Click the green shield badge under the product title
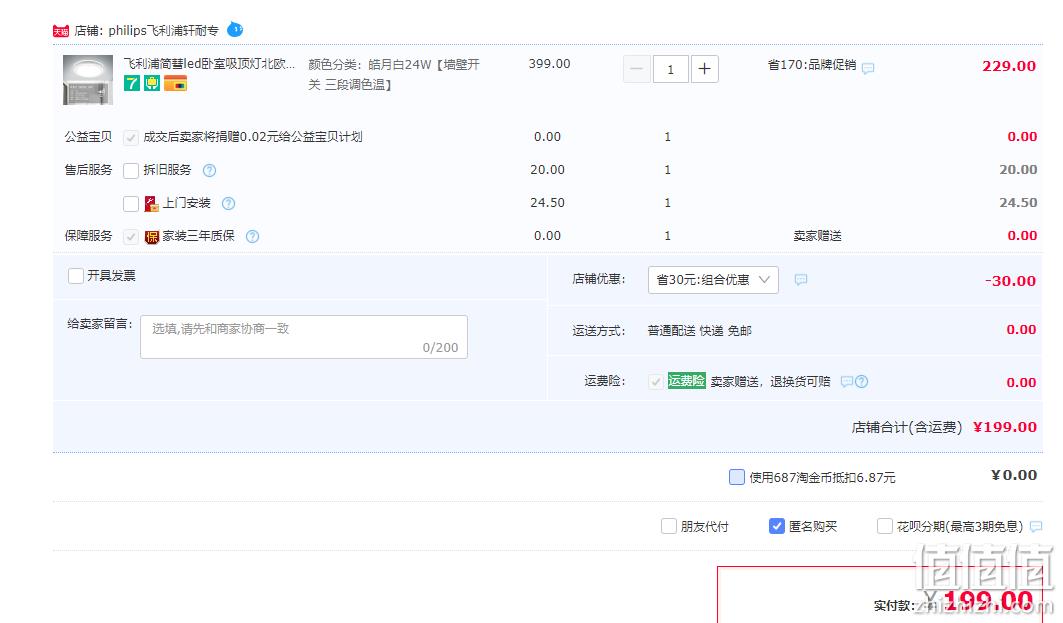1063x623 pixels. coord(152,83)
